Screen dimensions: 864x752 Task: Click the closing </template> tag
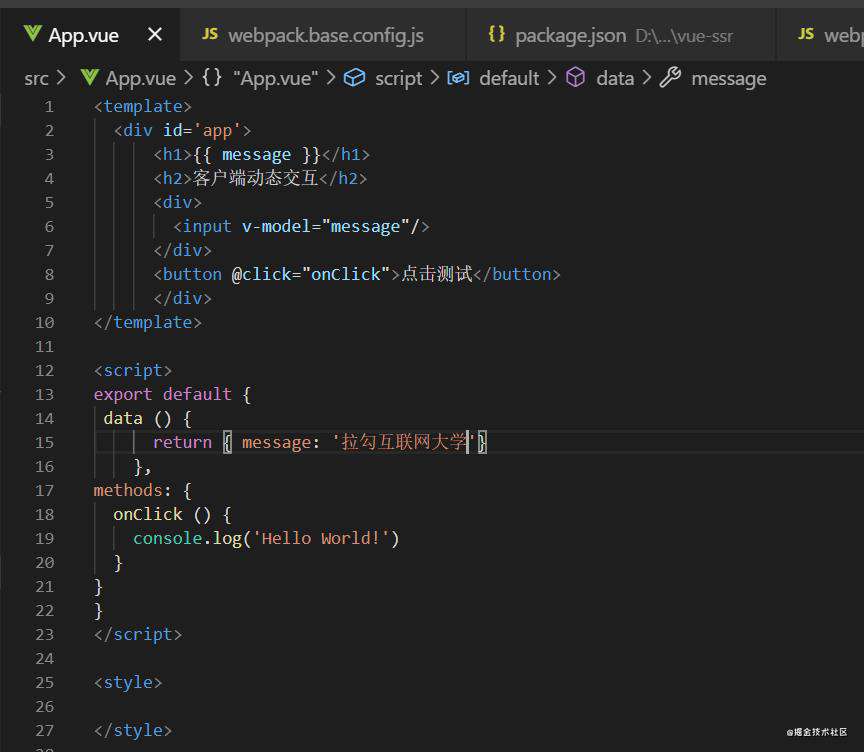point(148,322)
